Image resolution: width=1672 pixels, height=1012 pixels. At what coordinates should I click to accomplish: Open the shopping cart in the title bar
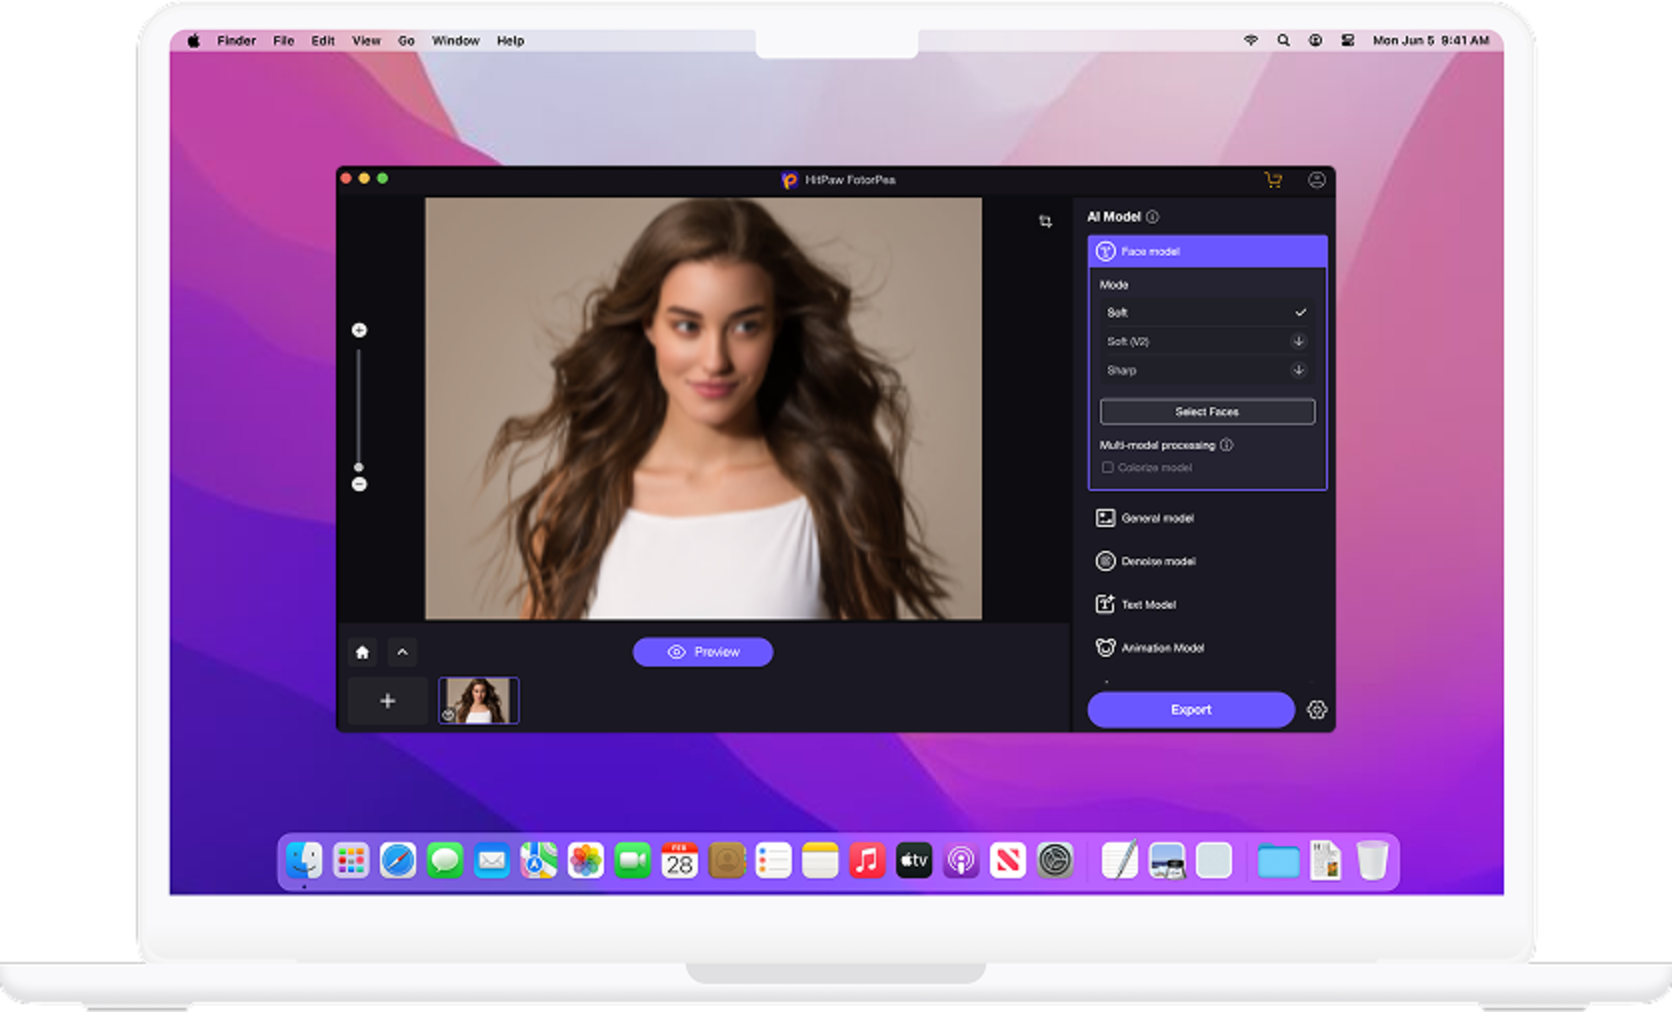[x=1273, y=179]
